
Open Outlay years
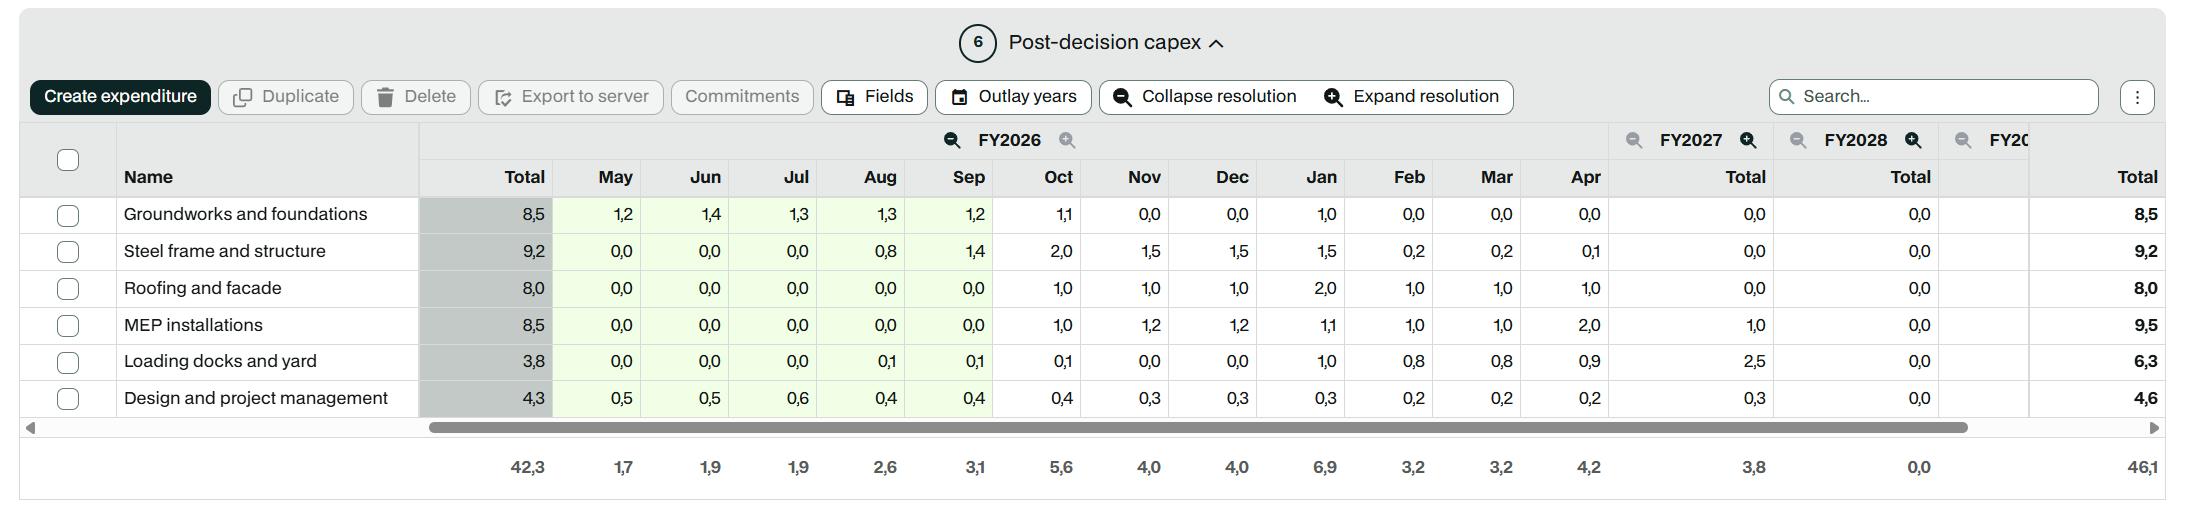[1013, 97]
